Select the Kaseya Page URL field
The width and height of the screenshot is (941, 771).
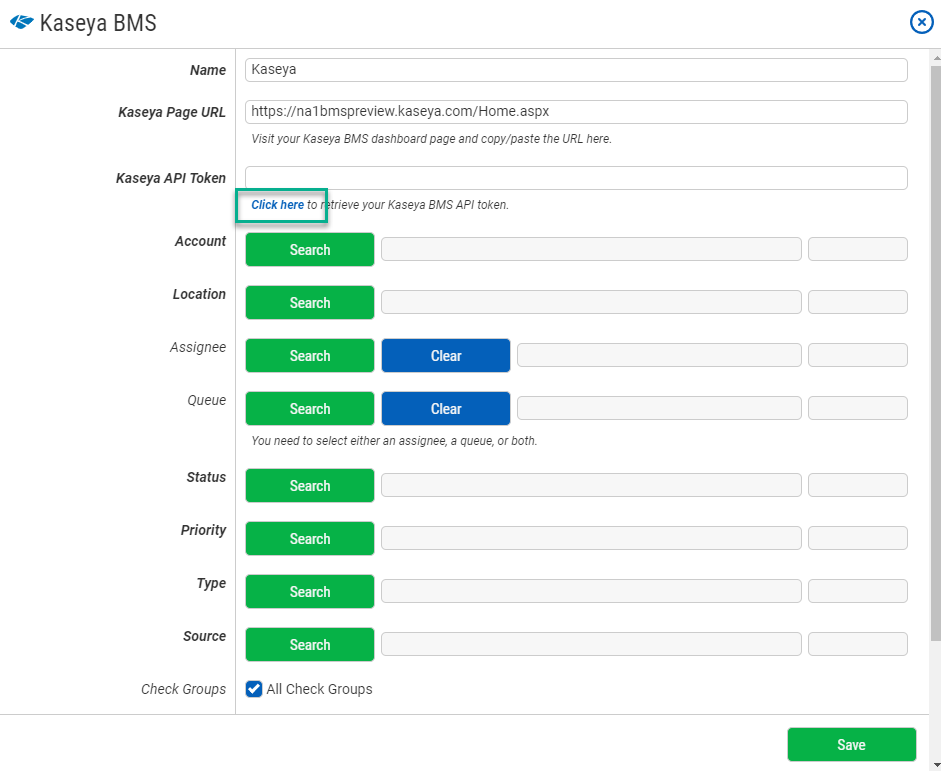(576, 112)
